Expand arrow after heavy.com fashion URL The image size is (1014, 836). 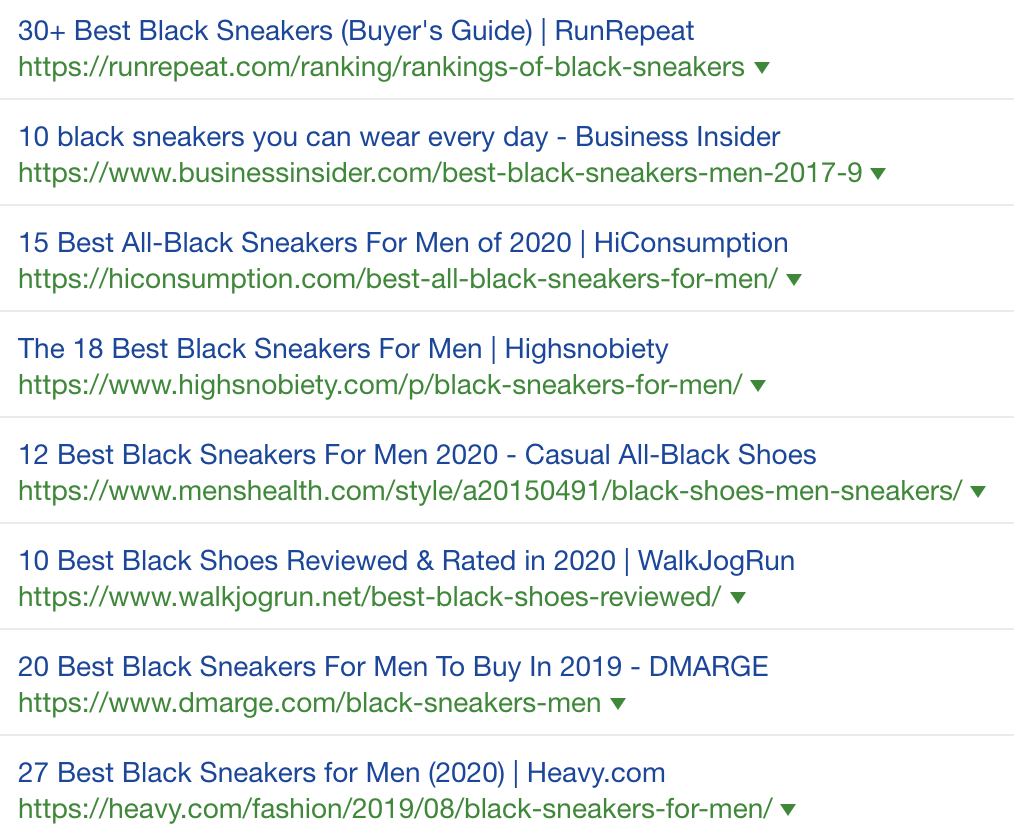(788, 809)
